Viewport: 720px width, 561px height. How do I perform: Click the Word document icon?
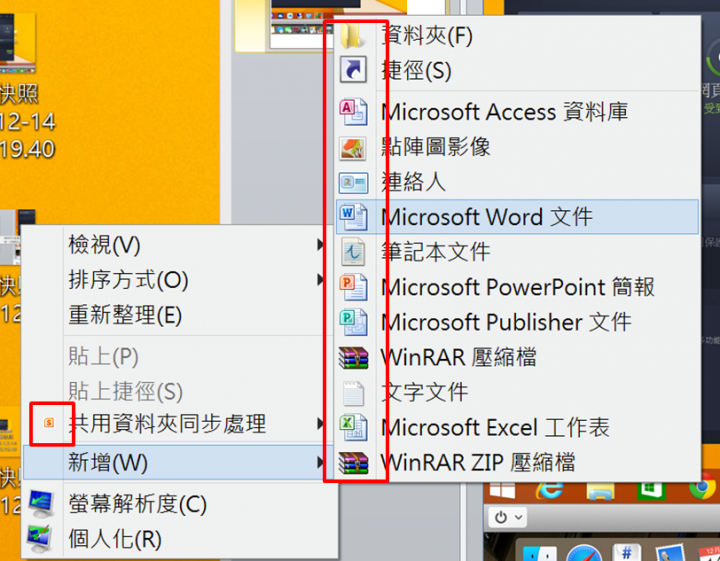click(x=353, y=216)
